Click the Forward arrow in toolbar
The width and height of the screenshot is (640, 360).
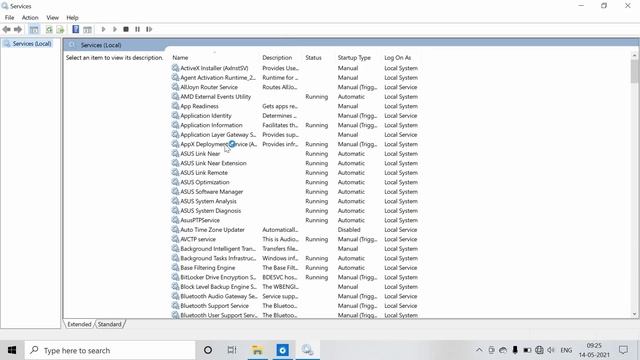(18, 29)
